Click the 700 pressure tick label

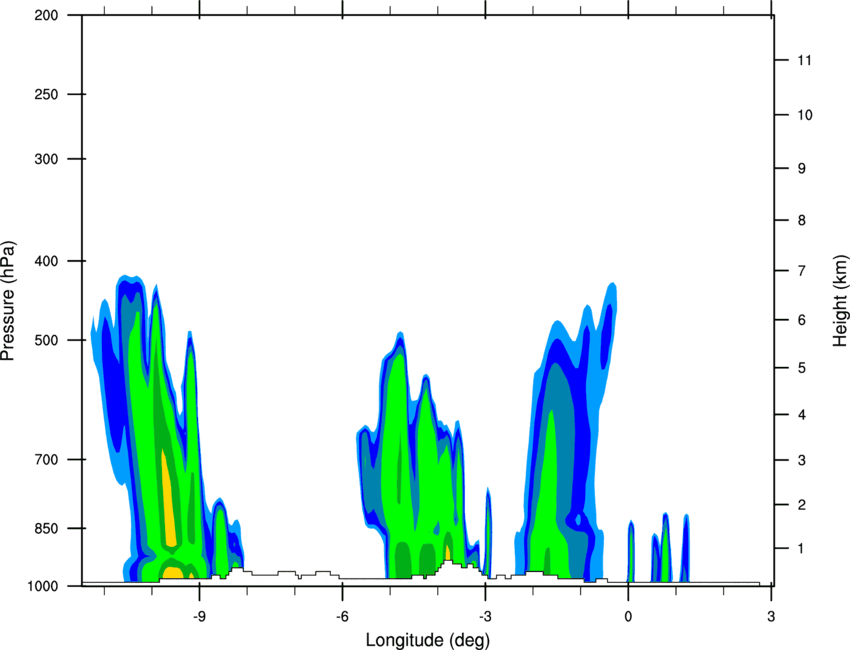46,459
